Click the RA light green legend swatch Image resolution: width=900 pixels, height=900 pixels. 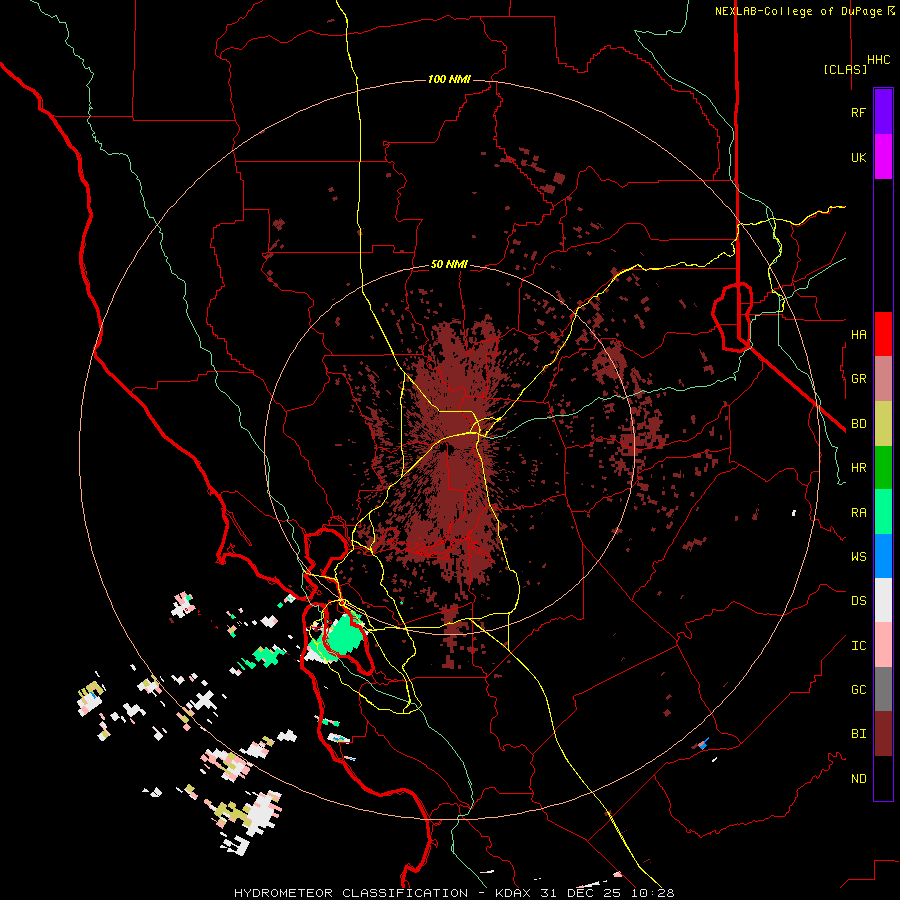883,512
